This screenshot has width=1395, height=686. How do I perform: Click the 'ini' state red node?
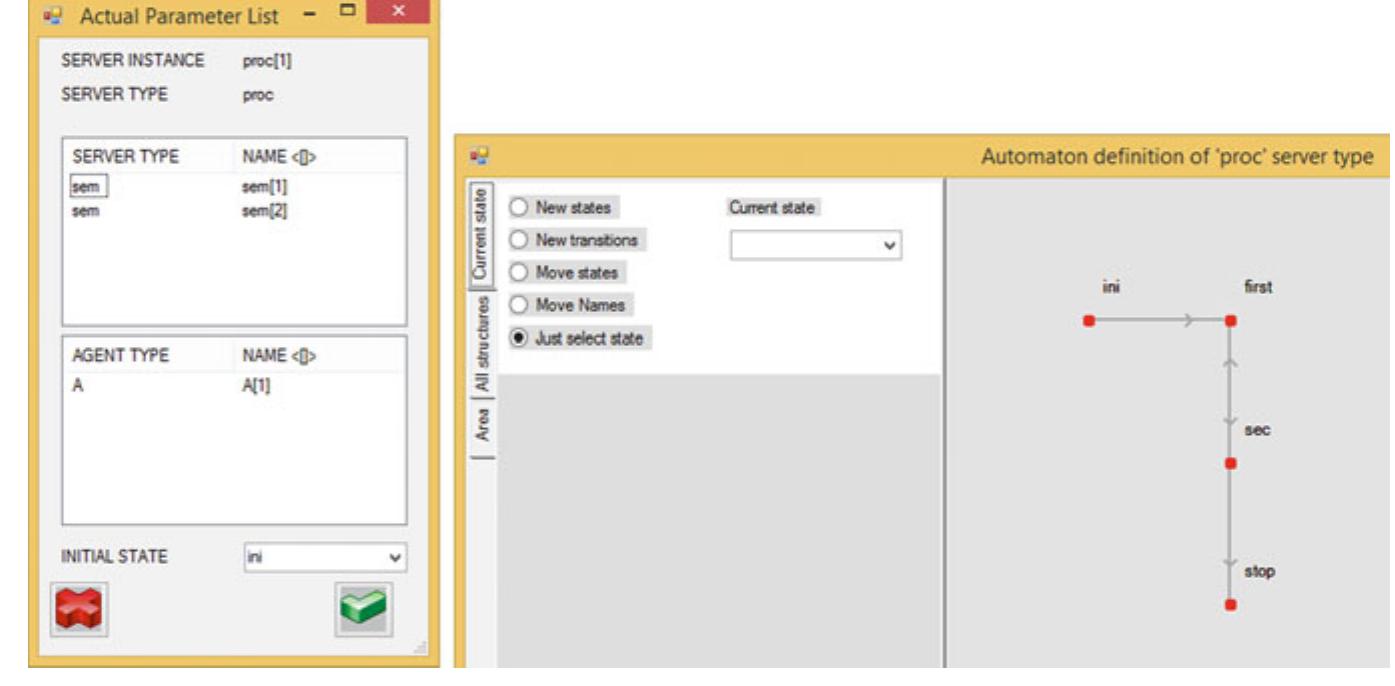coord(1089,320)
